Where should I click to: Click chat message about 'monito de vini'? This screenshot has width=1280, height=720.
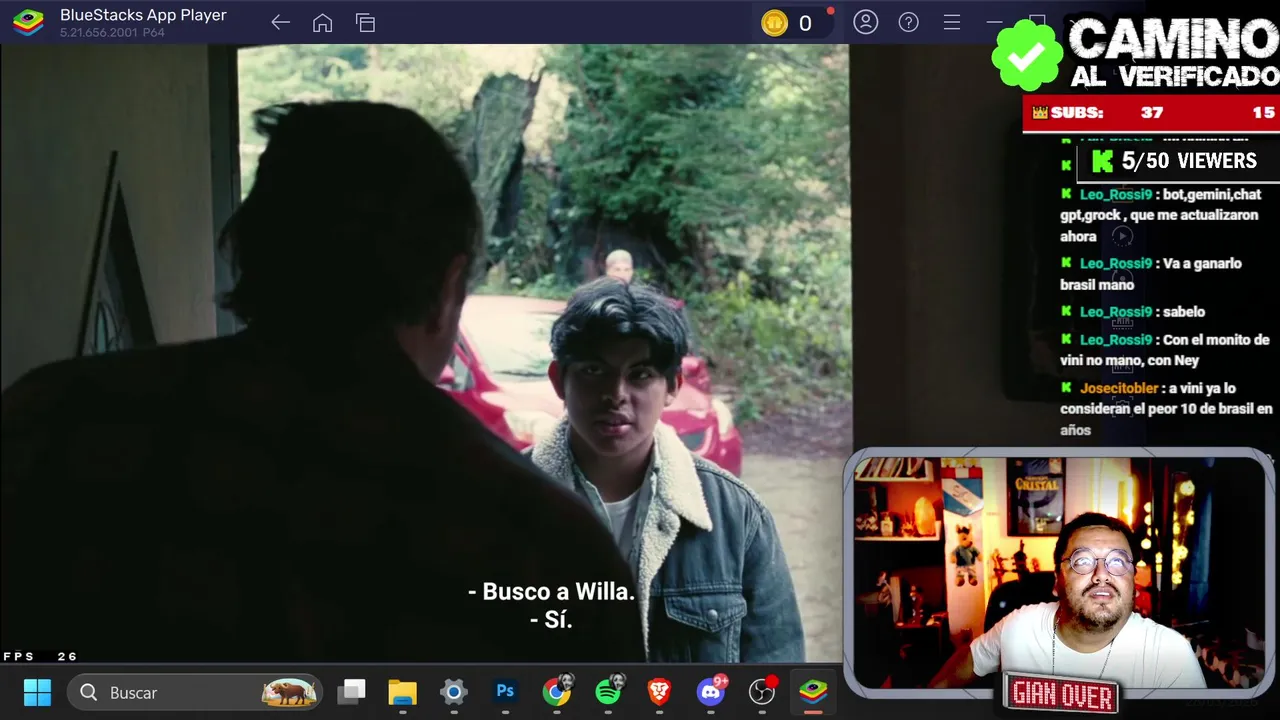pyautogui.click(x=1165, y=350)
